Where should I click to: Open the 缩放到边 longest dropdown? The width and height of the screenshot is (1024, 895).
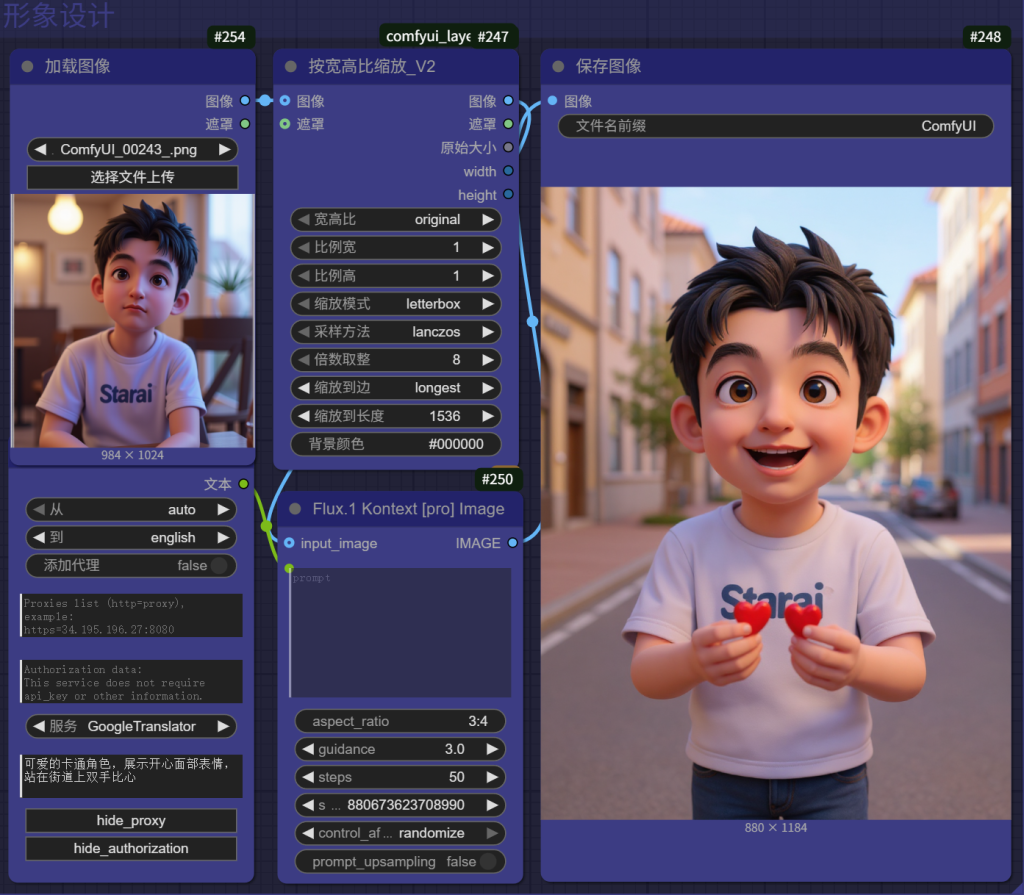396,388
